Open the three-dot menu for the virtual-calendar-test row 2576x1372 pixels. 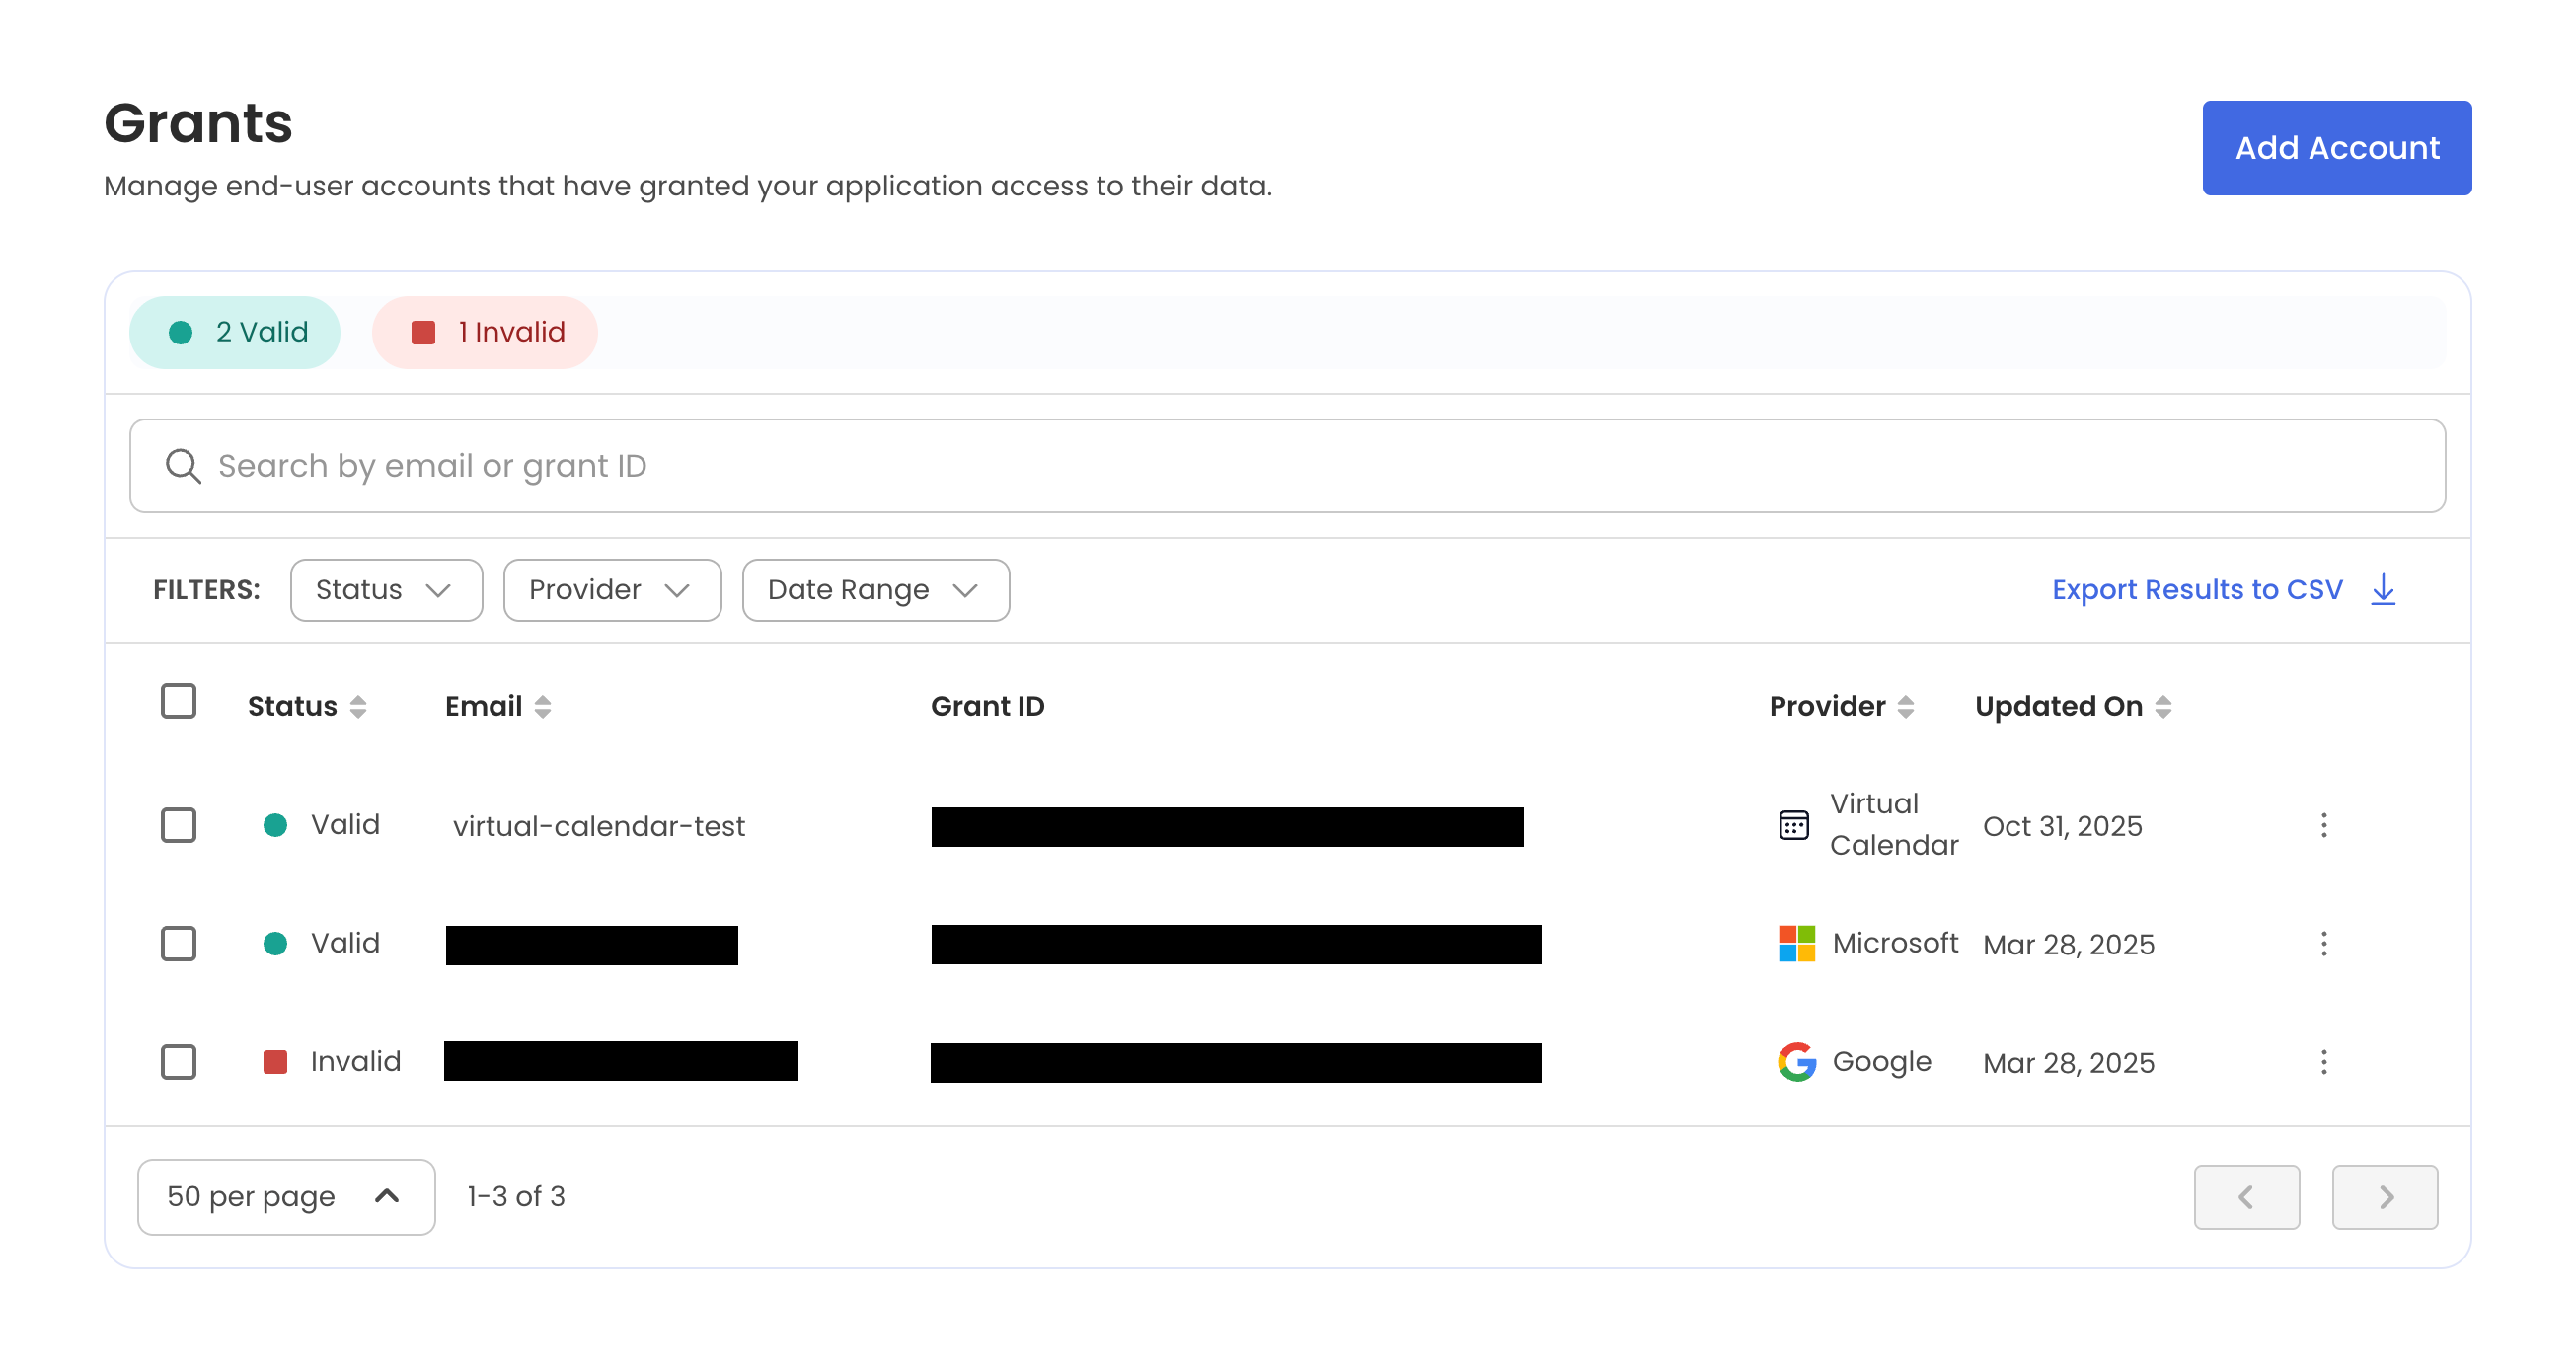tap(2323, 825)
